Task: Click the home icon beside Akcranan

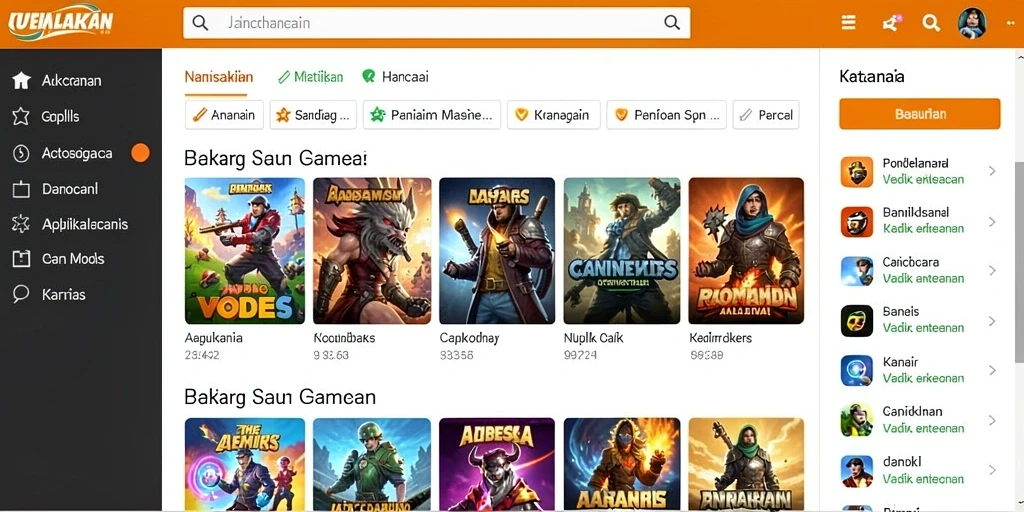Action: (22, 81)
